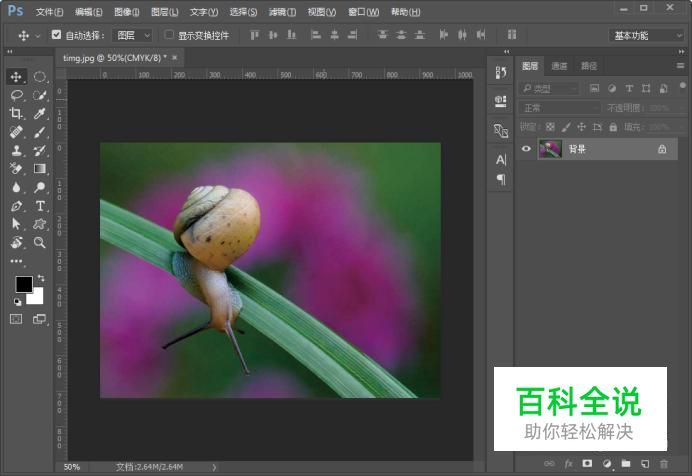Select the 背景 layer thumbnail
This screenshot has height=476, width=692.
(550, 149)
